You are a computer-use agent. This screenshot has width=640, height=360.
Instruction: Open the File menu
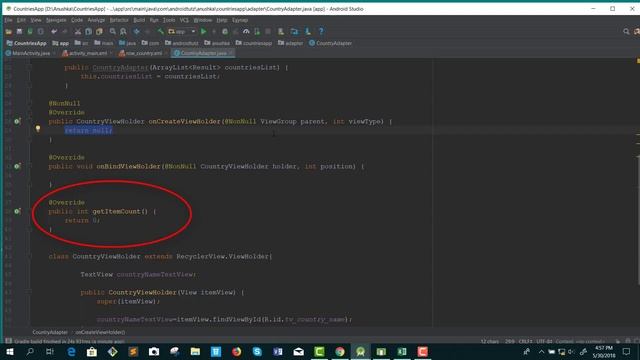point(8,20)
